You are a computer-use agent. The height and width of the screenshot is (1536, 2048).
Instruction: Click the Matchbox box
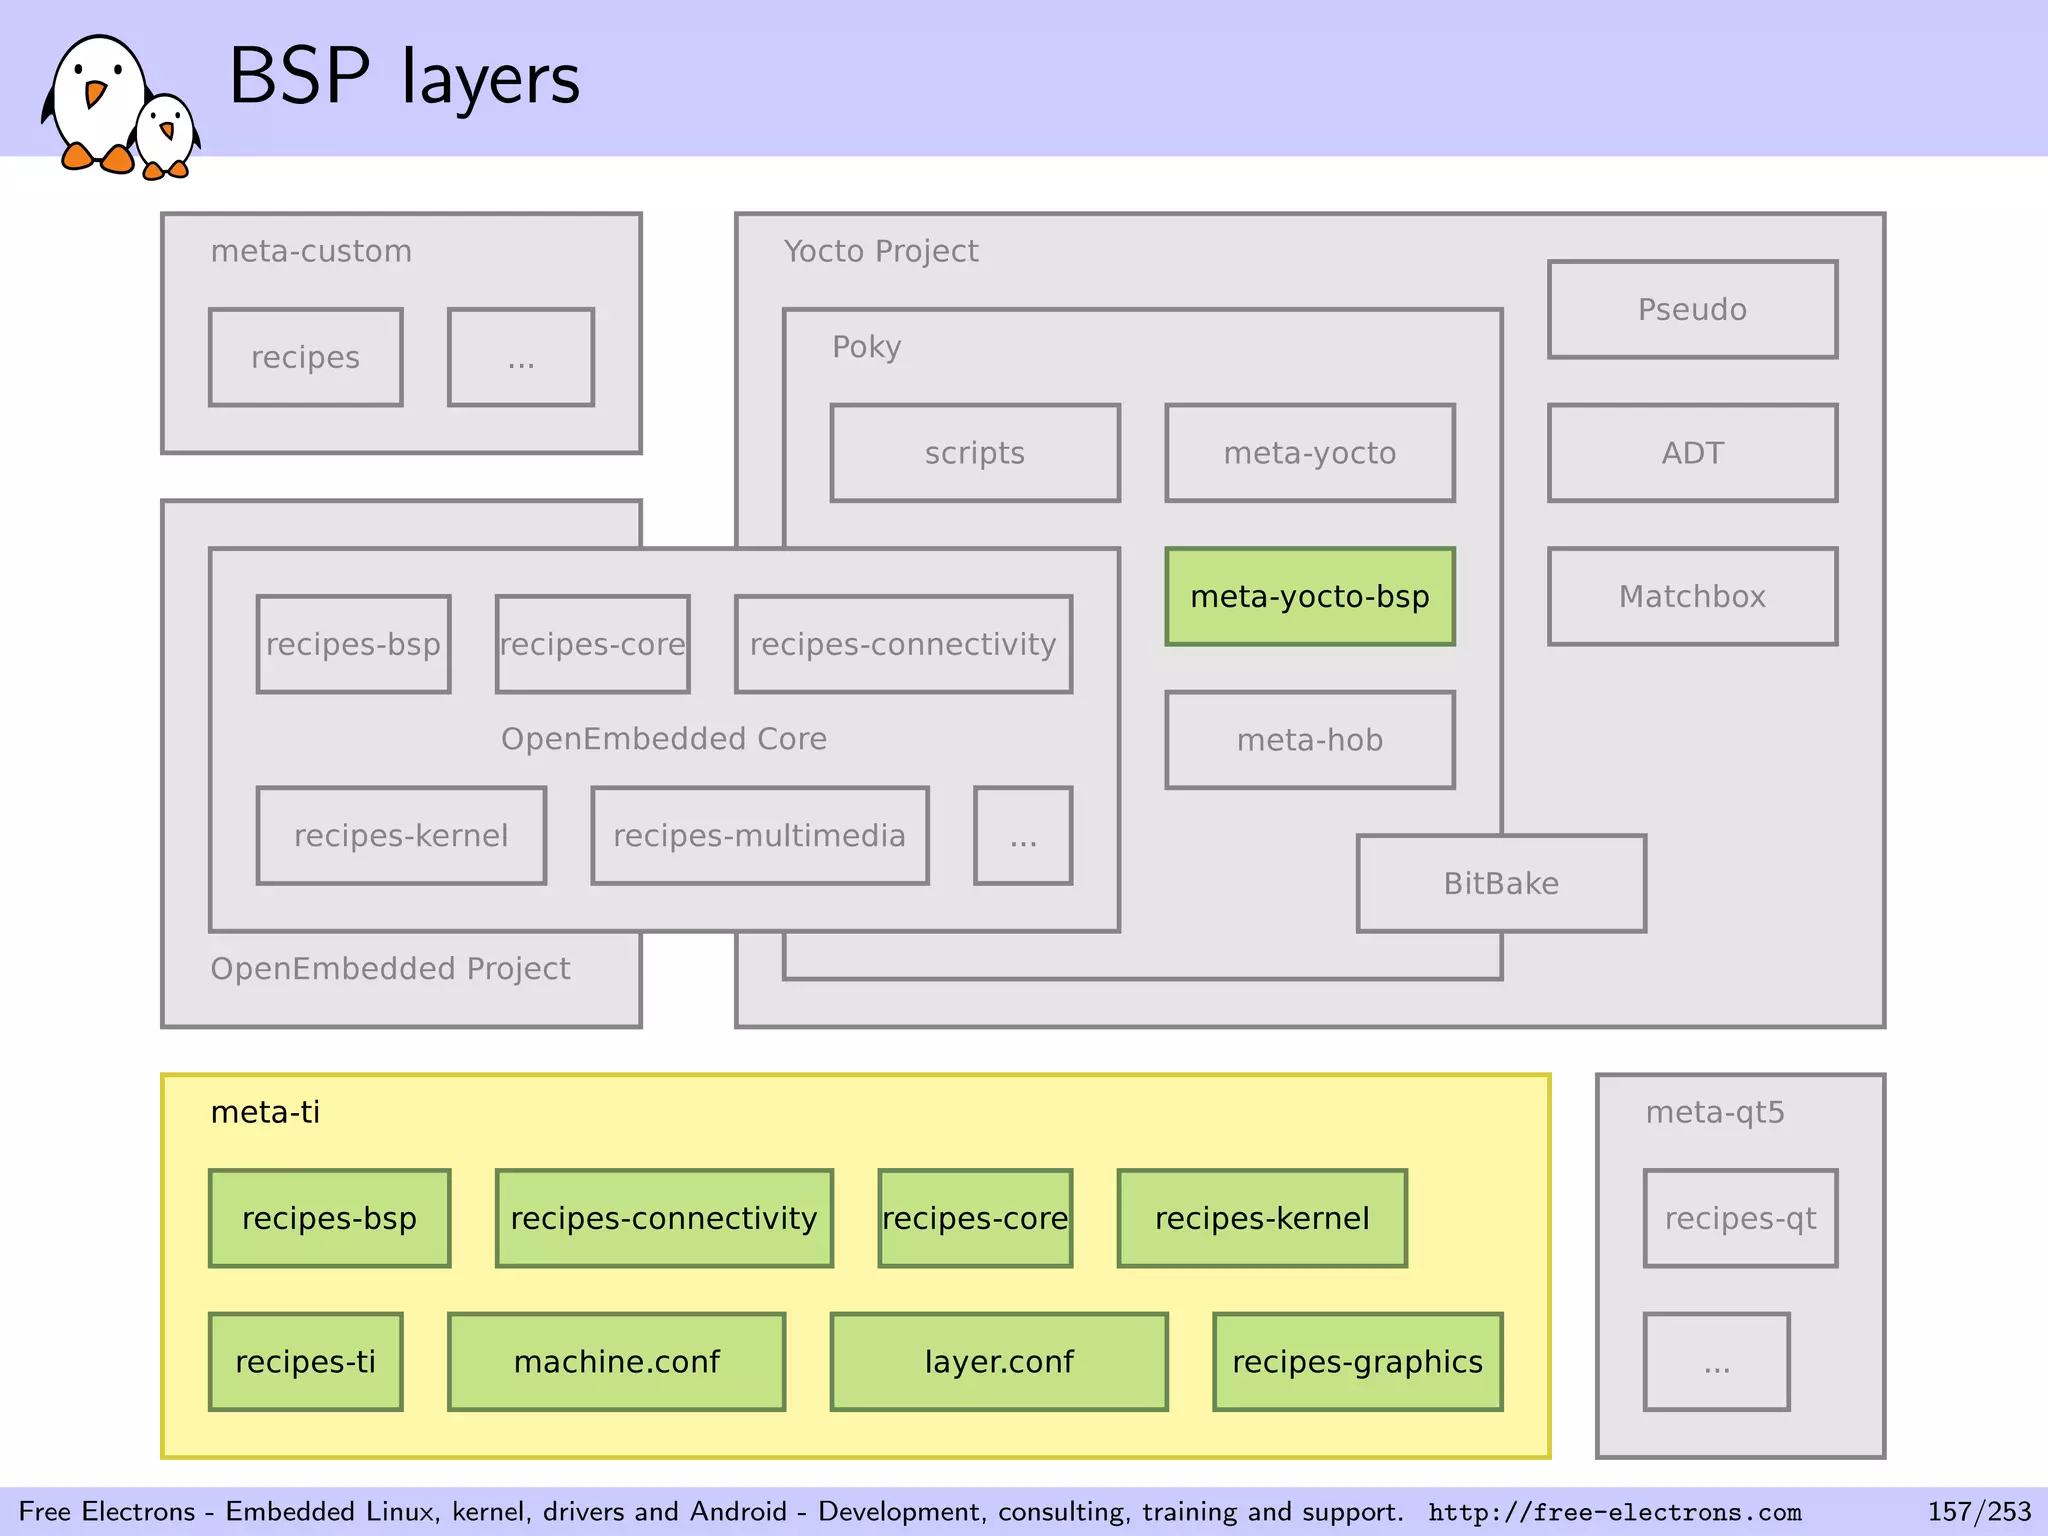1691,597
